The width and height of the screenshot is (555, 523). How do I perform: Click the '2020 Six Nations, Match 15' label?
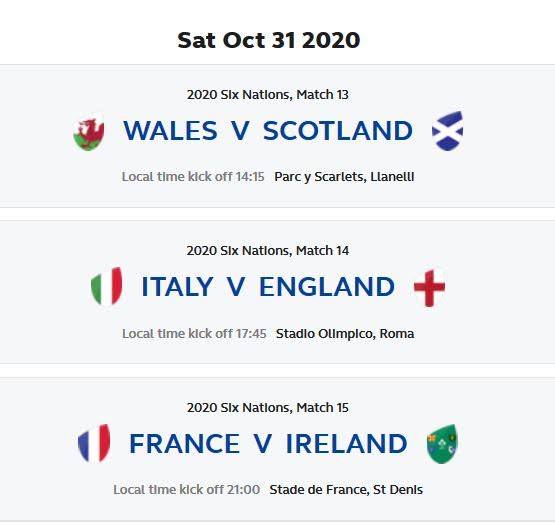coord(268,408)
